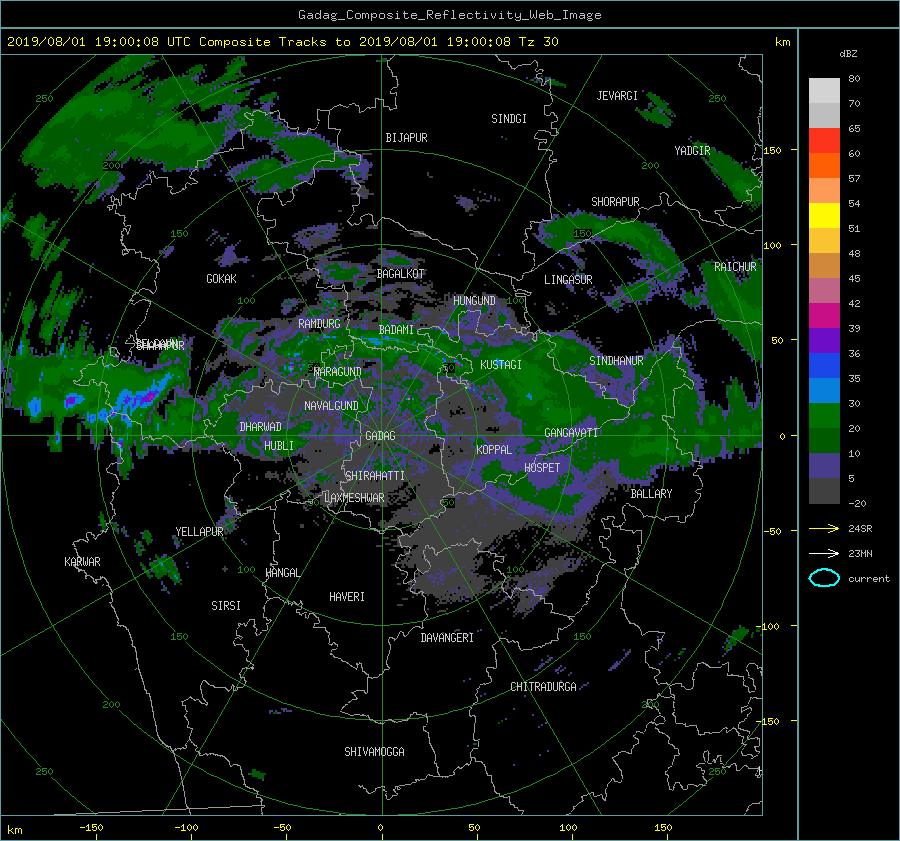Click the HUNGUND city label
Screen dimensions: 900x841
[x=474, y=301]
